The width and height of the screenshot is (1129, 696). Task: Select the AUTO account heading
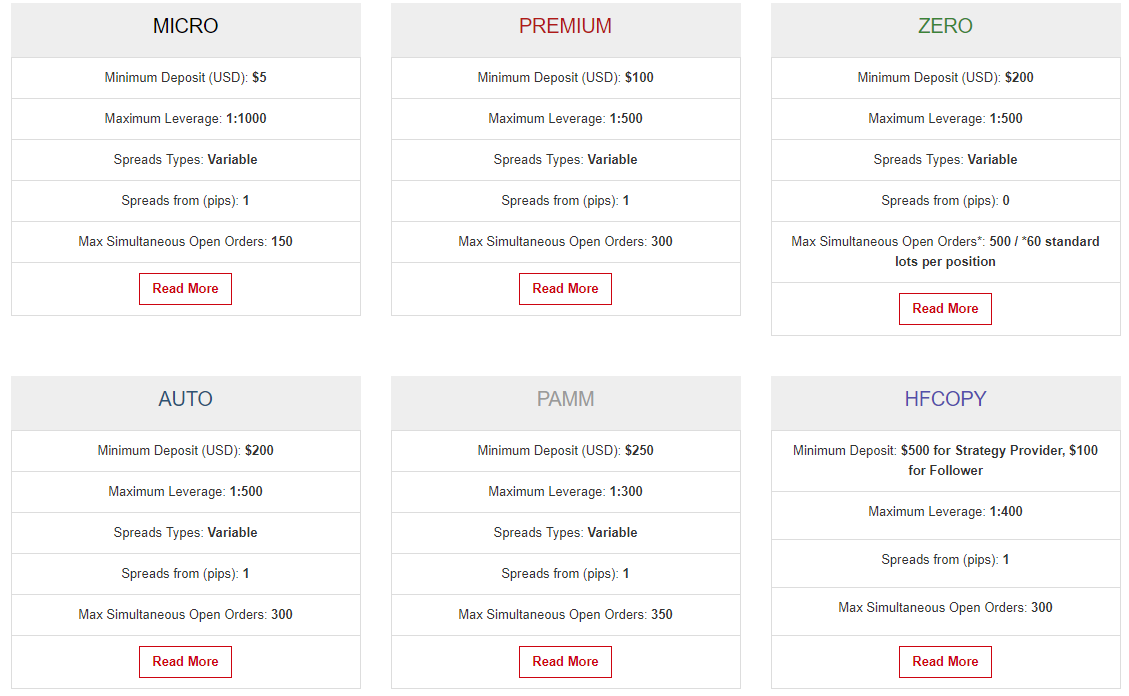tap(185, 399)
